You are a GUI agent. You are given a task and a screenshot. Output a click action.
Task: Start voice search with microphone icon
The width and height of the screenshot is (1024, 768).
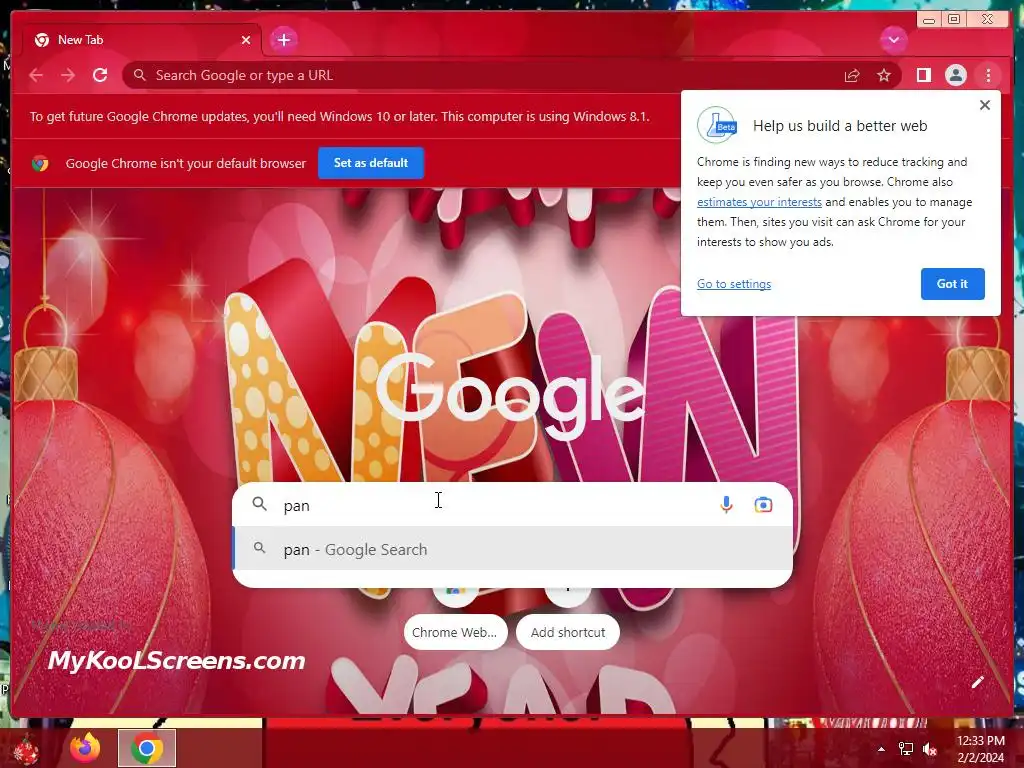point(726,505)
